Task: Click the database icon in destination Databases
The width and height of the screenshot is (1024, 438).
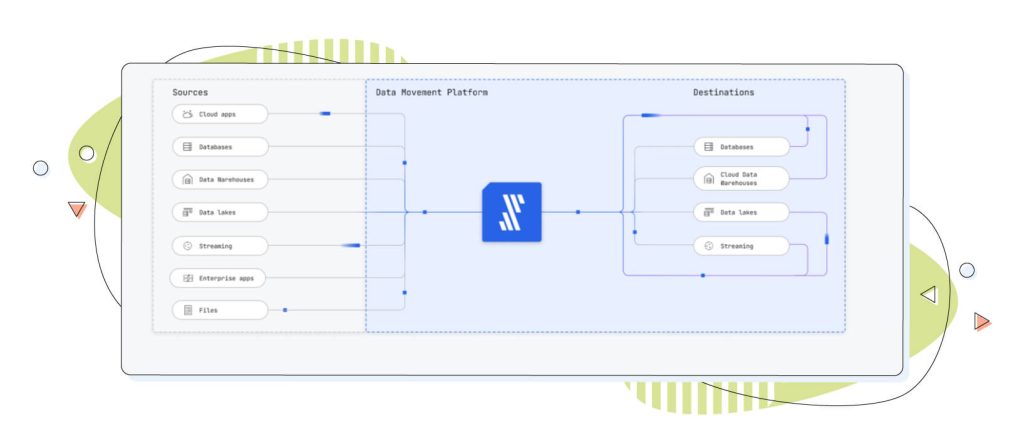Action: point(709,147)
